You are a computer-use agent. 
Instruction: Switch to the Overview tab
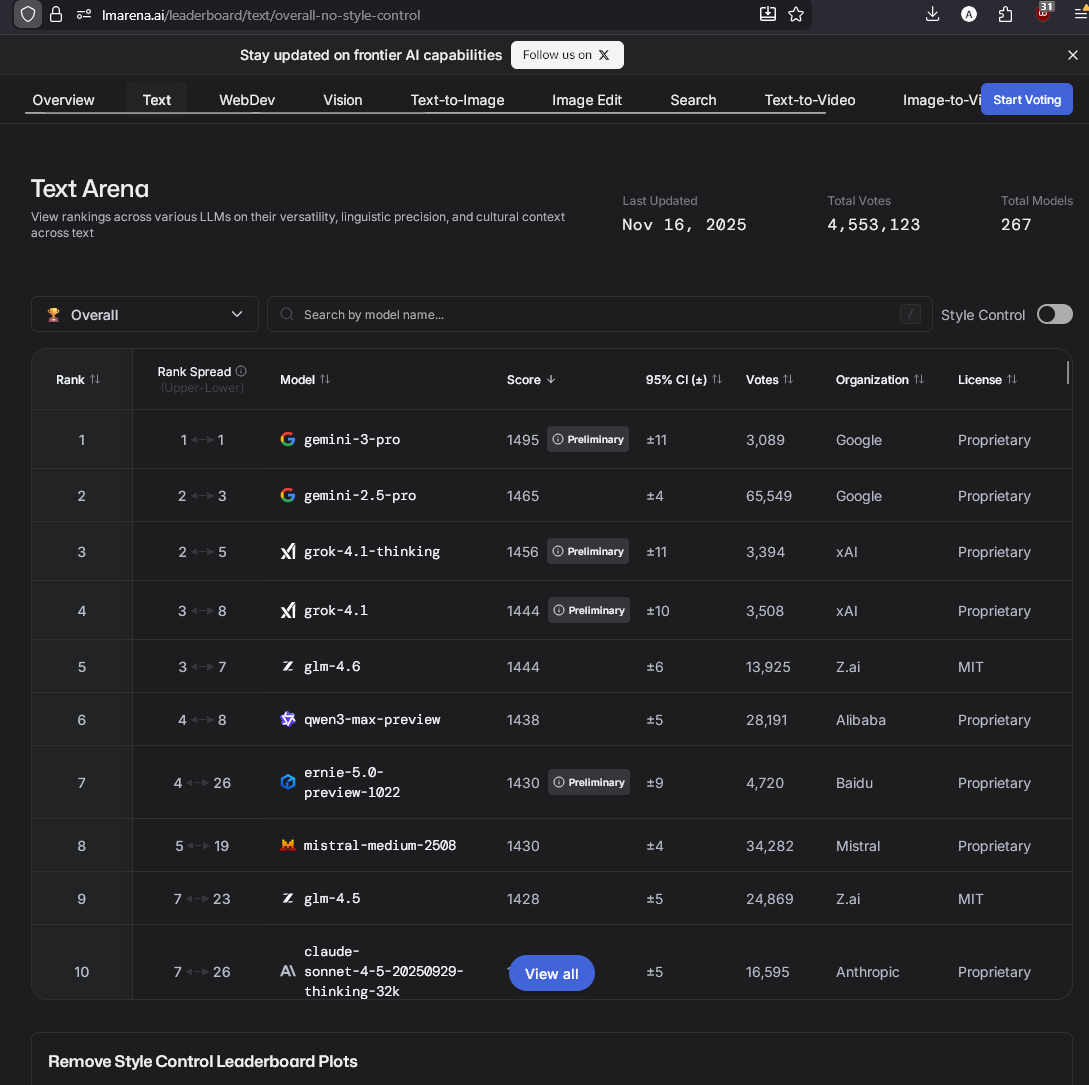click(x=63, y=100)
